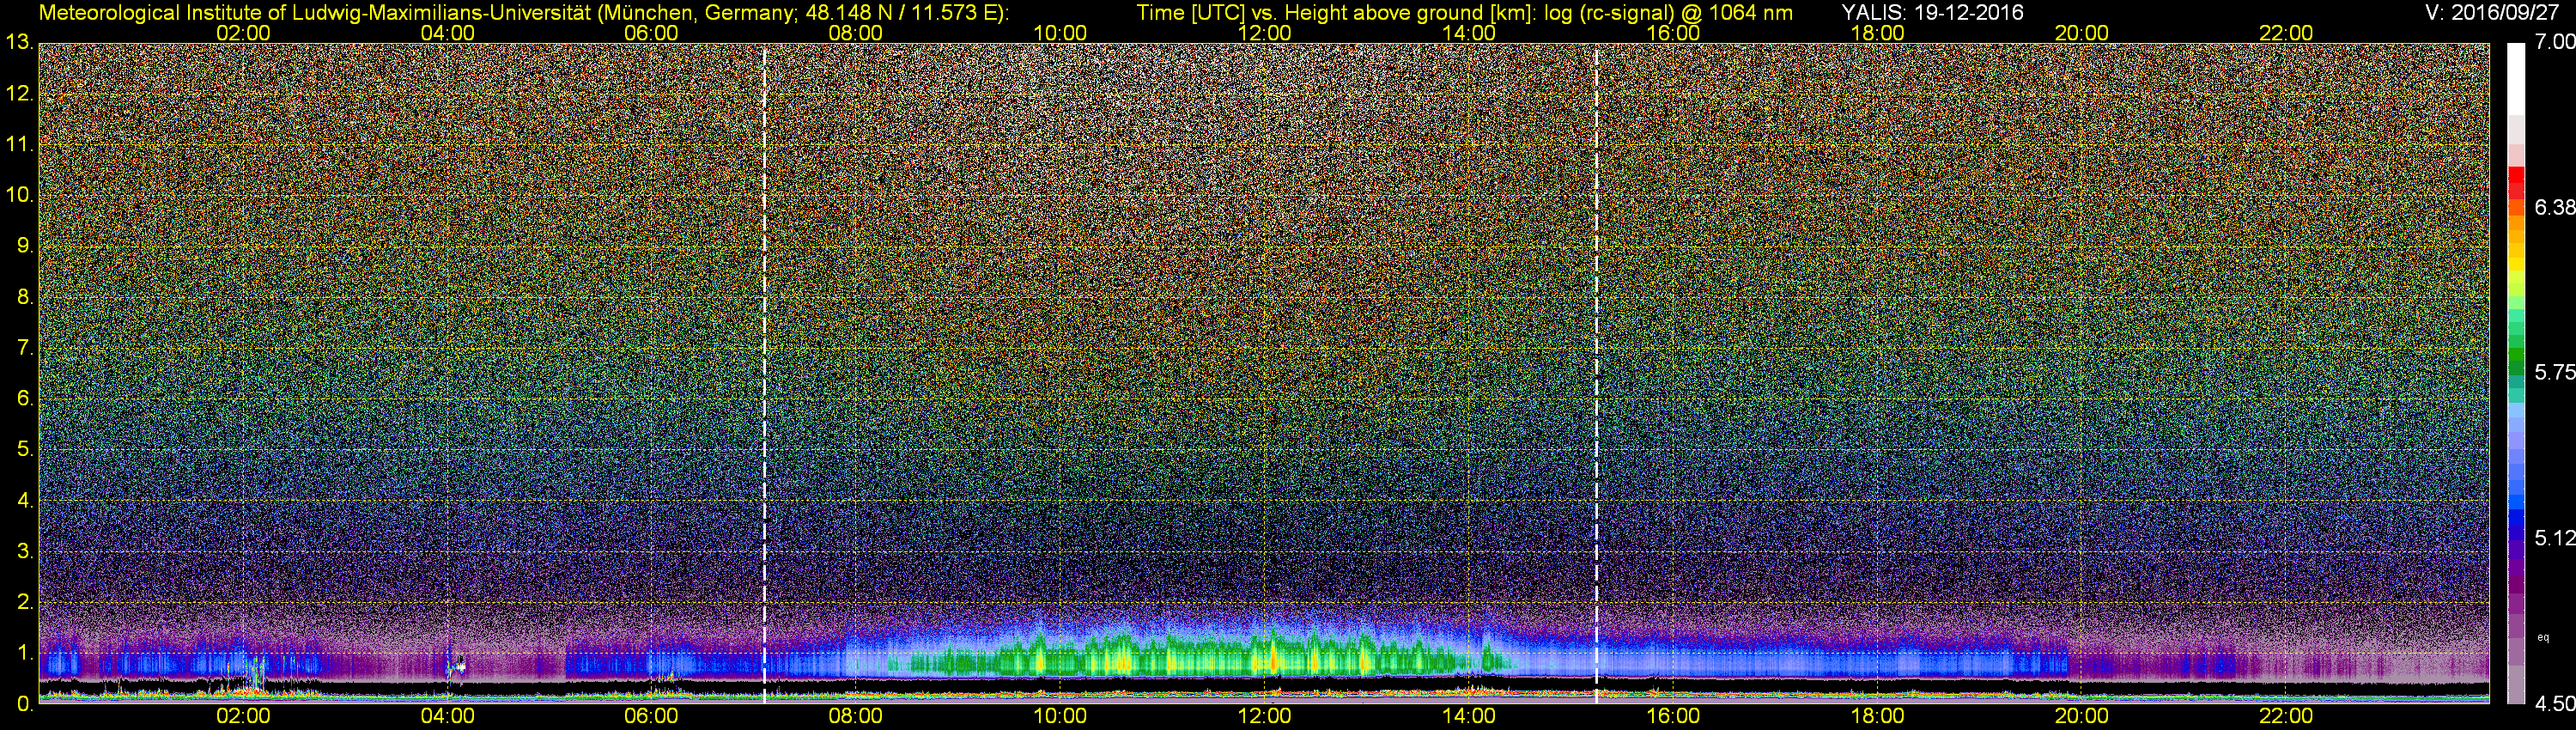Click the 3. height axis label
The height and width of the screenshot is (730, 2576).
click(x=25, y=551)
